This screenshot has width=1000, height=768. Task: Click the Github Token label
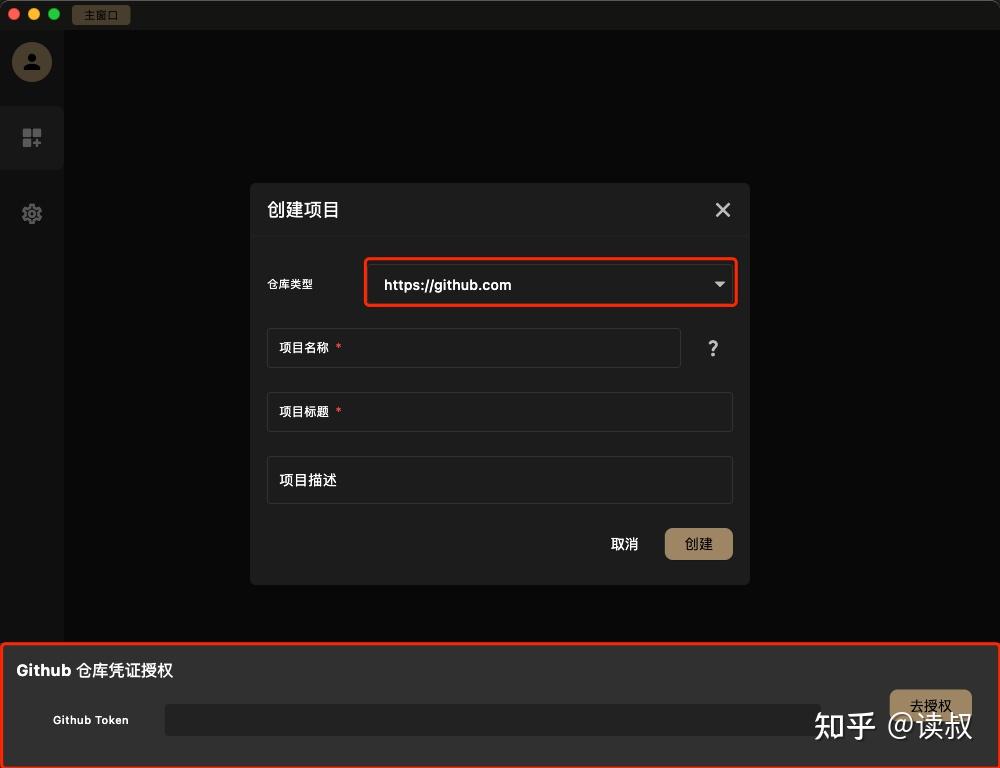[x=91, y=720]
